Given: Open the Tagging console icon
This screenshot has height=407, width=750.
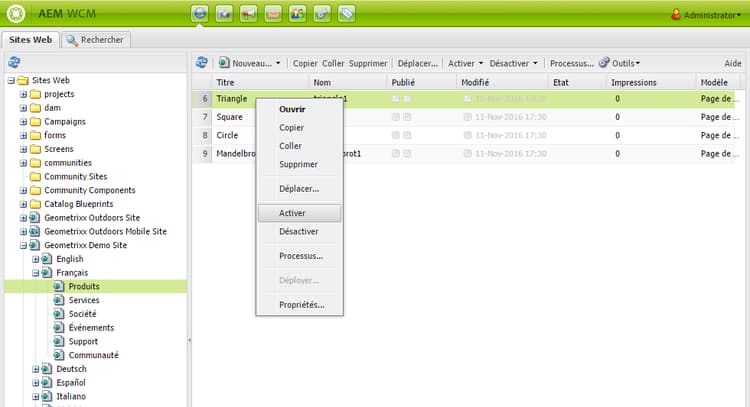Looking at the screenshot, I should pyautogui.click(x=346, y=13).
